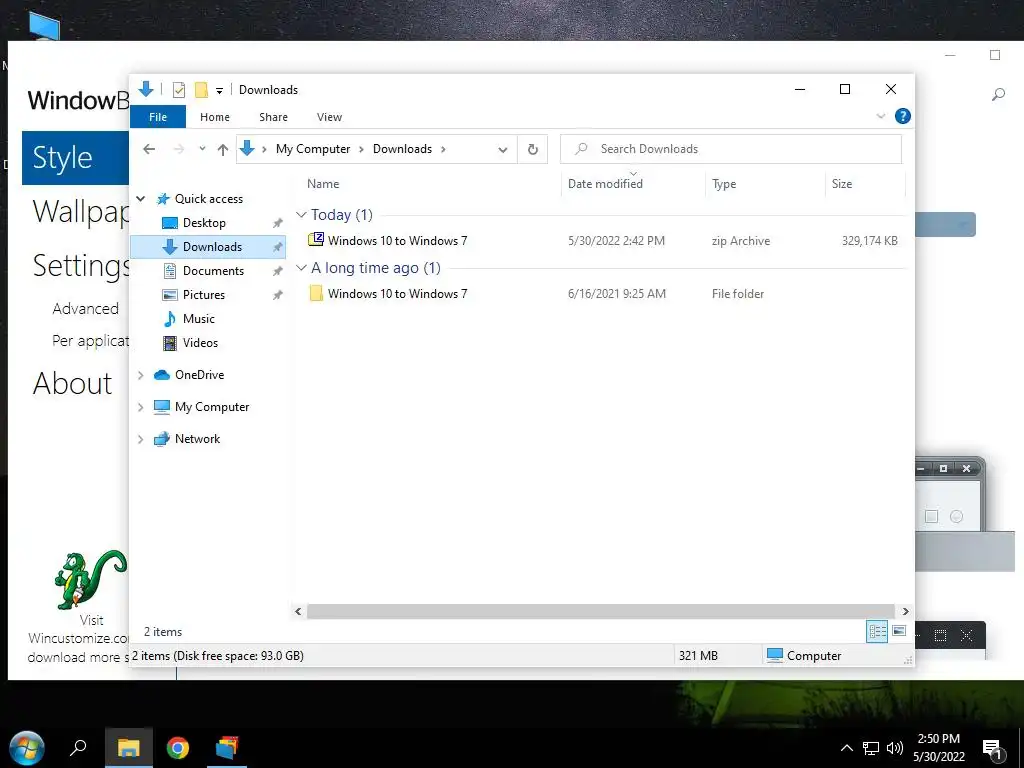1024x768 pixels.
Task: Open Desktop in Quick access
Action: tap(204, 223)
